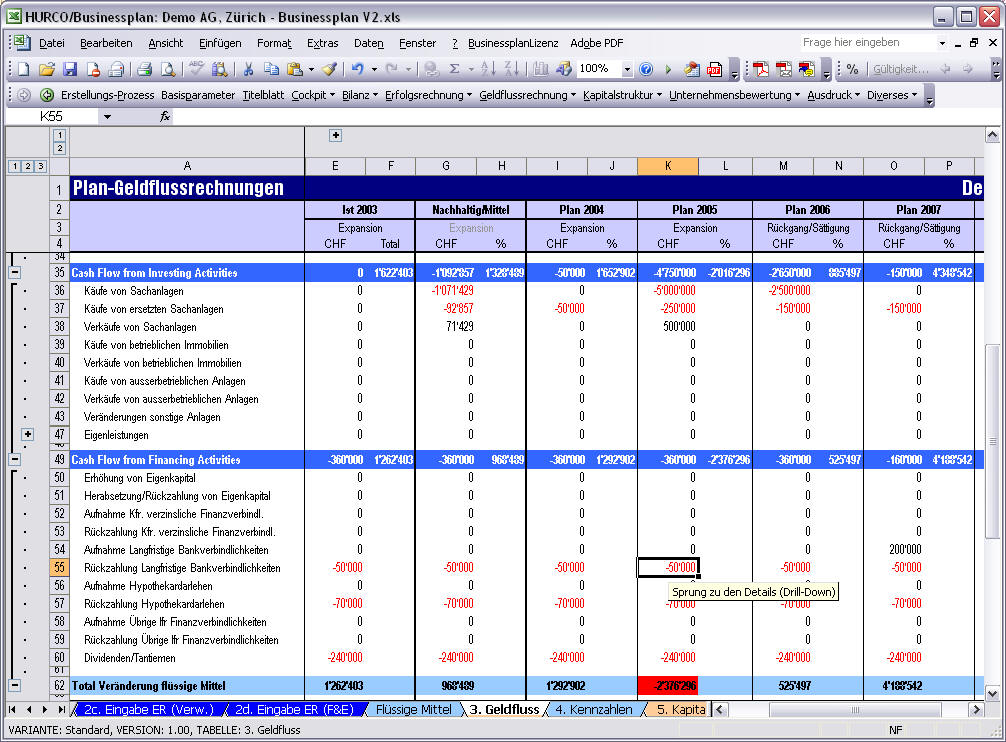Activate the Format Painter brush icon
This screenshot has width=1006, height=742.
click(330, 69)
